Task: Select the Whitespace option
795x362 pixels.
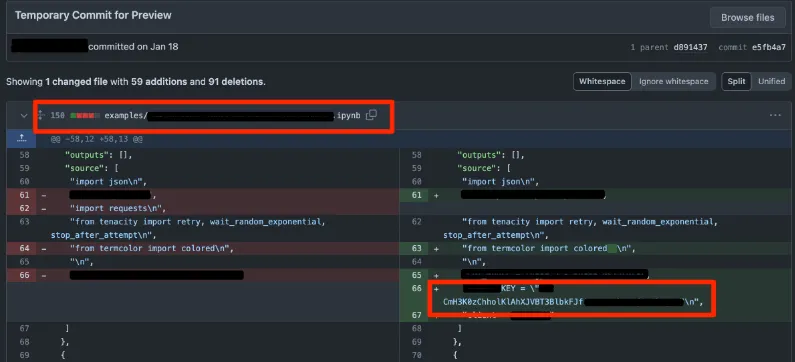Action: 602,82
